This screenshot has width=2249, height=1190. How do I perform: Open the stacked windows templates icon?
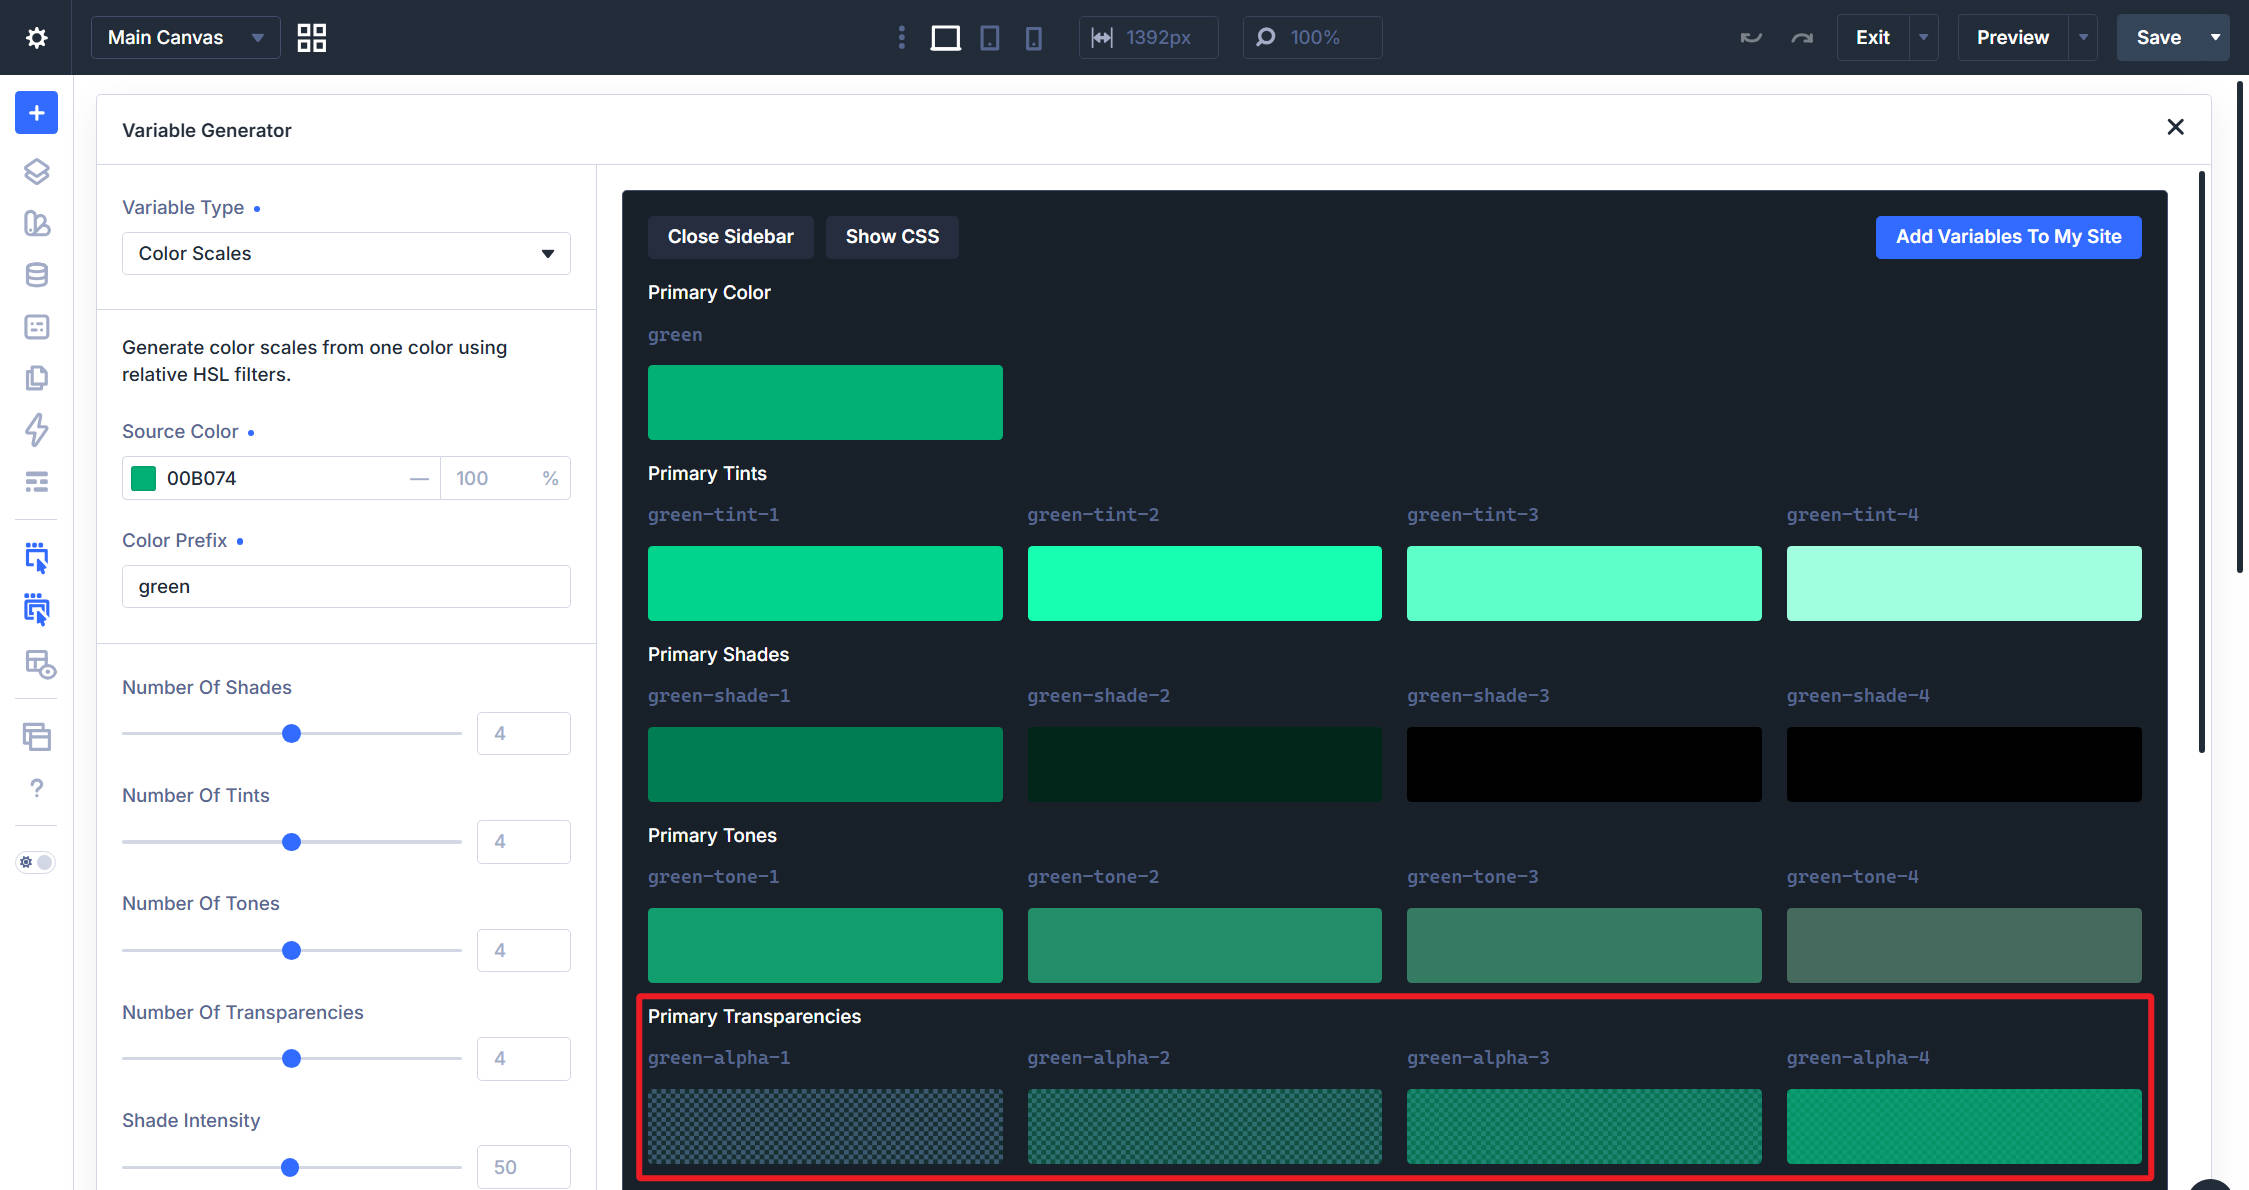tap(36, 737)
